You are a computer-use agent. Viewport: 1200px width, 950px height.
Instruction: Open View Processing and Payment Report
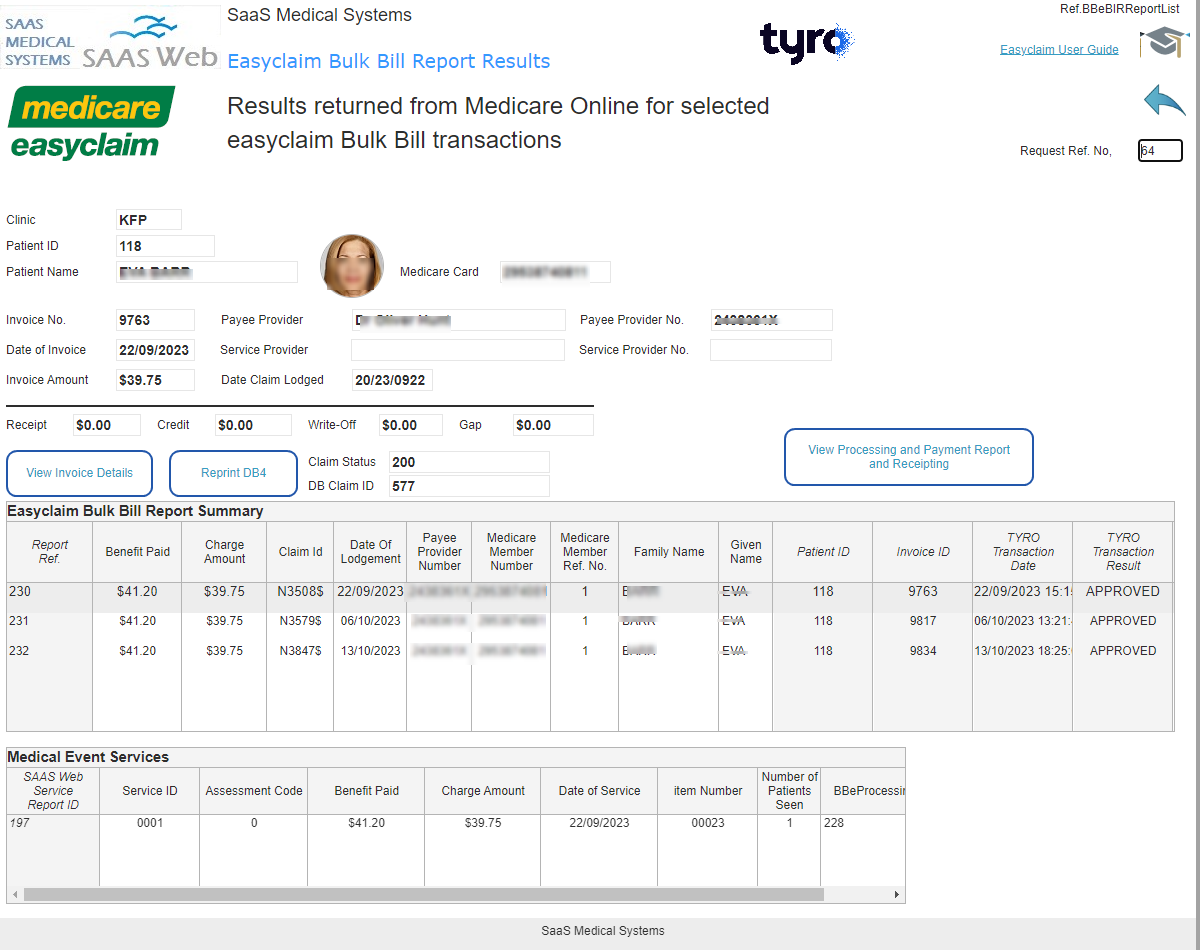click(908, 457)
